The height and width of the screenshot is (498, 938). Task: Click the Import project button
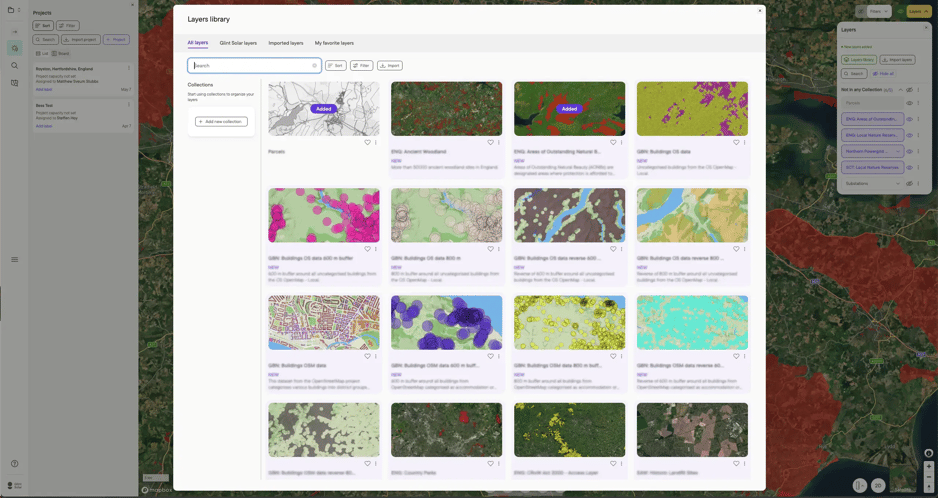[x=81, y=40]
